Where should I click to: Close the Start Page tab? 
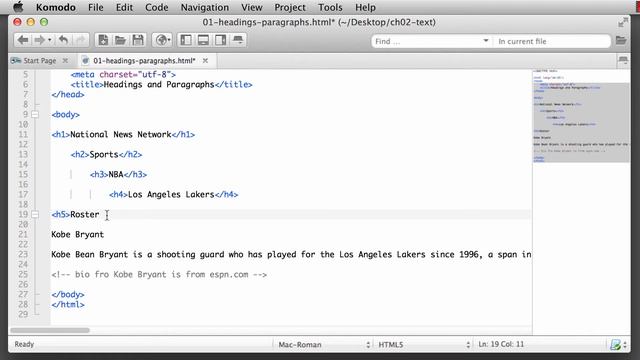pyautogui.click(x=65, y=60)
